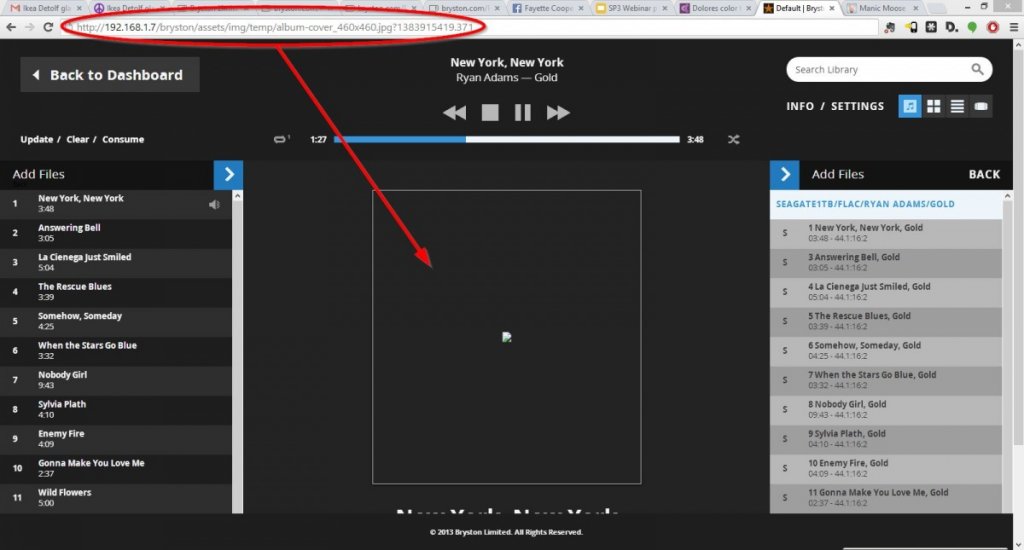1024x550 pixels.
Task: Select playlist track La Cienega Just Smiled
Action: click(116, 262)
